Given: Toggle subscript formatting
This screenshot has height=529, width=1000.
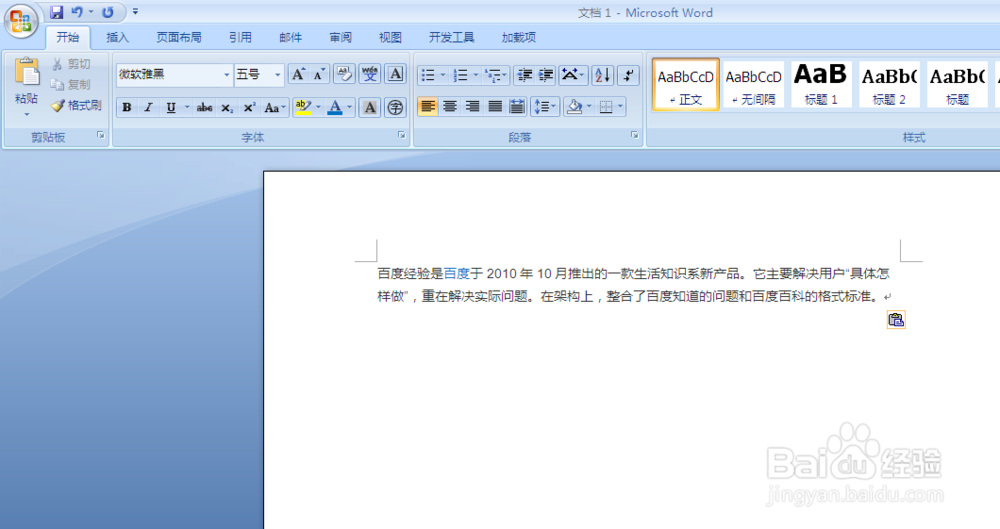Looking at the screenshot, I should [x=227, y=107].
